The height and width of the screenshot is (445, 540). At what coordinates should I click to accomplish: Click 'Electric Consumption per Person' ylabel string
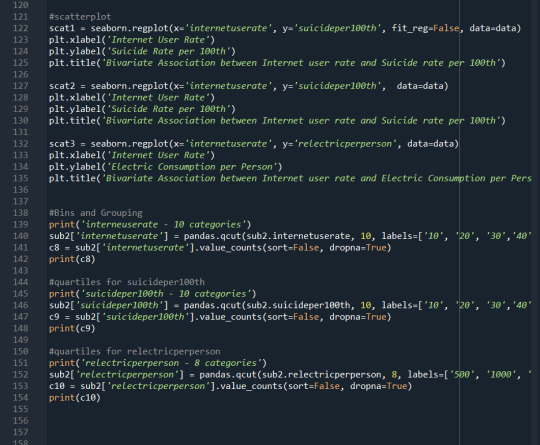(x=192, y=167)
